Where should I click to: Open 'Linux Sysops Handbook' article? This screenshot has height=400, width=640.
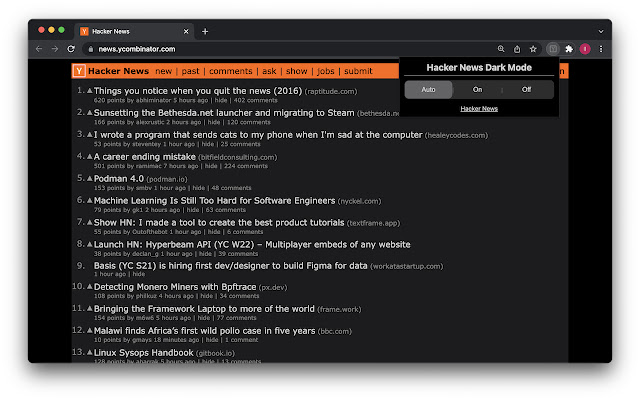[144, 353]
